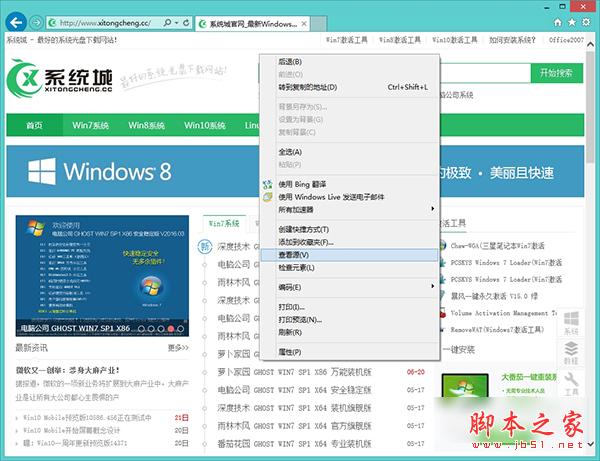Viewport: 600px width, 461px height.
Task: Open the Win10激活工具 top link
Action: 455,40
